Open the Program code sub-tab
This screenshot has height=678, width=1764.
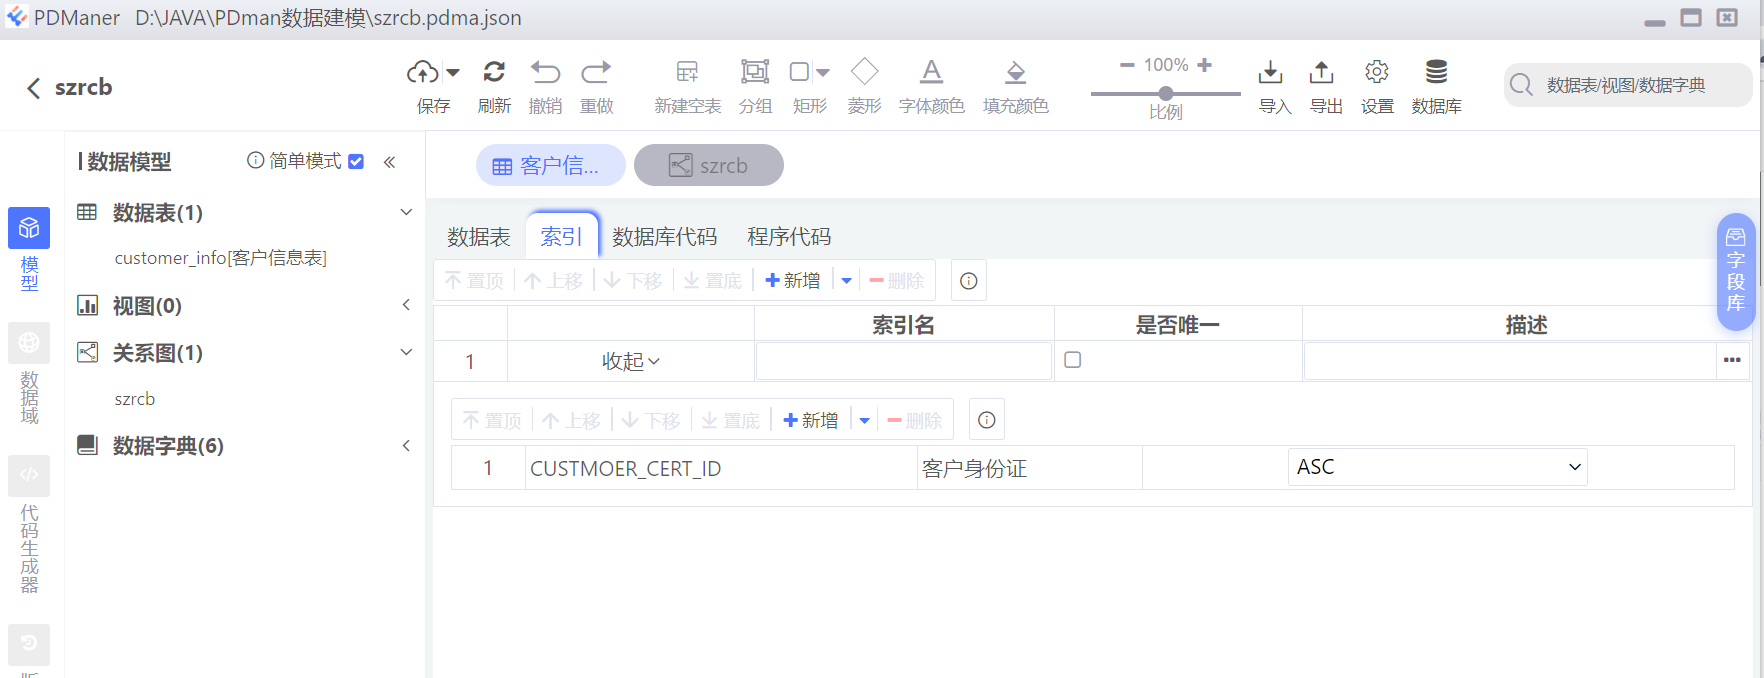tap(789, 237)
